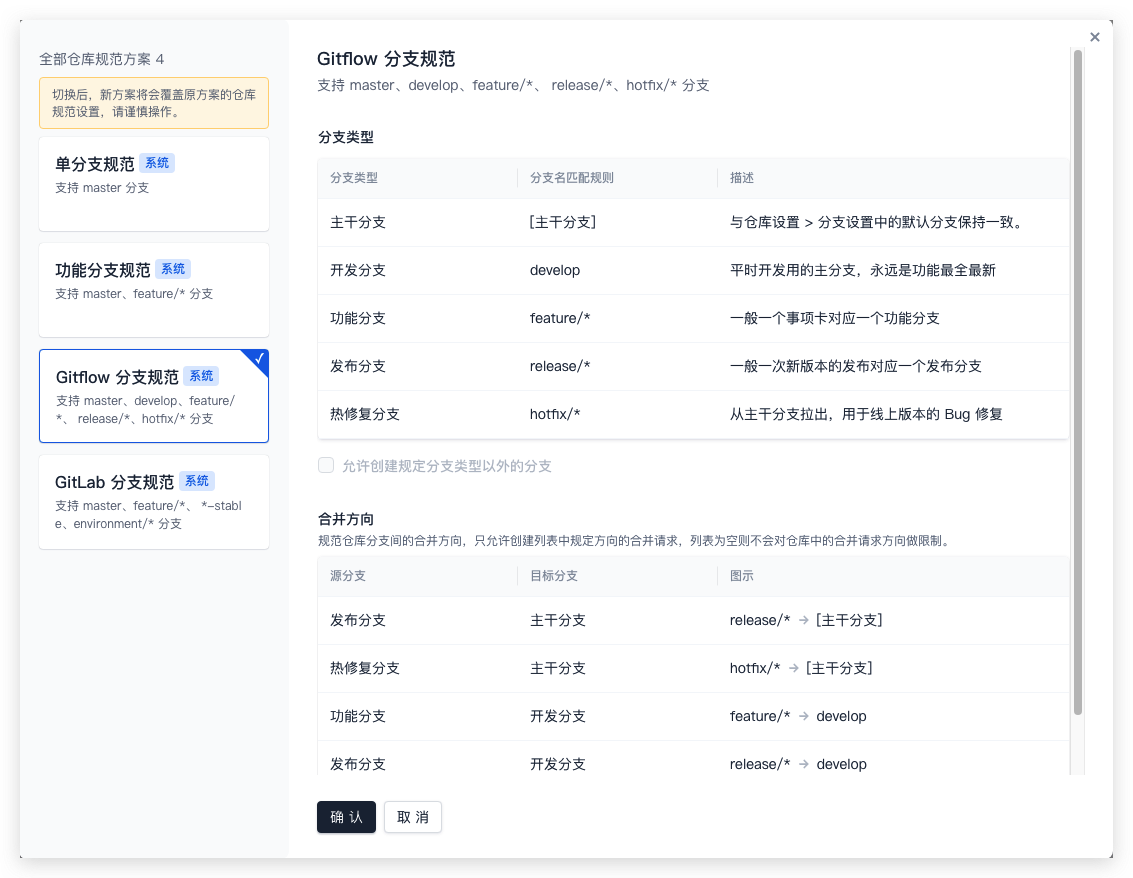This screenshot has width=1133, height=878.
Task: Click the 开发分支 cell in branch type table
Action: point(358,270)
